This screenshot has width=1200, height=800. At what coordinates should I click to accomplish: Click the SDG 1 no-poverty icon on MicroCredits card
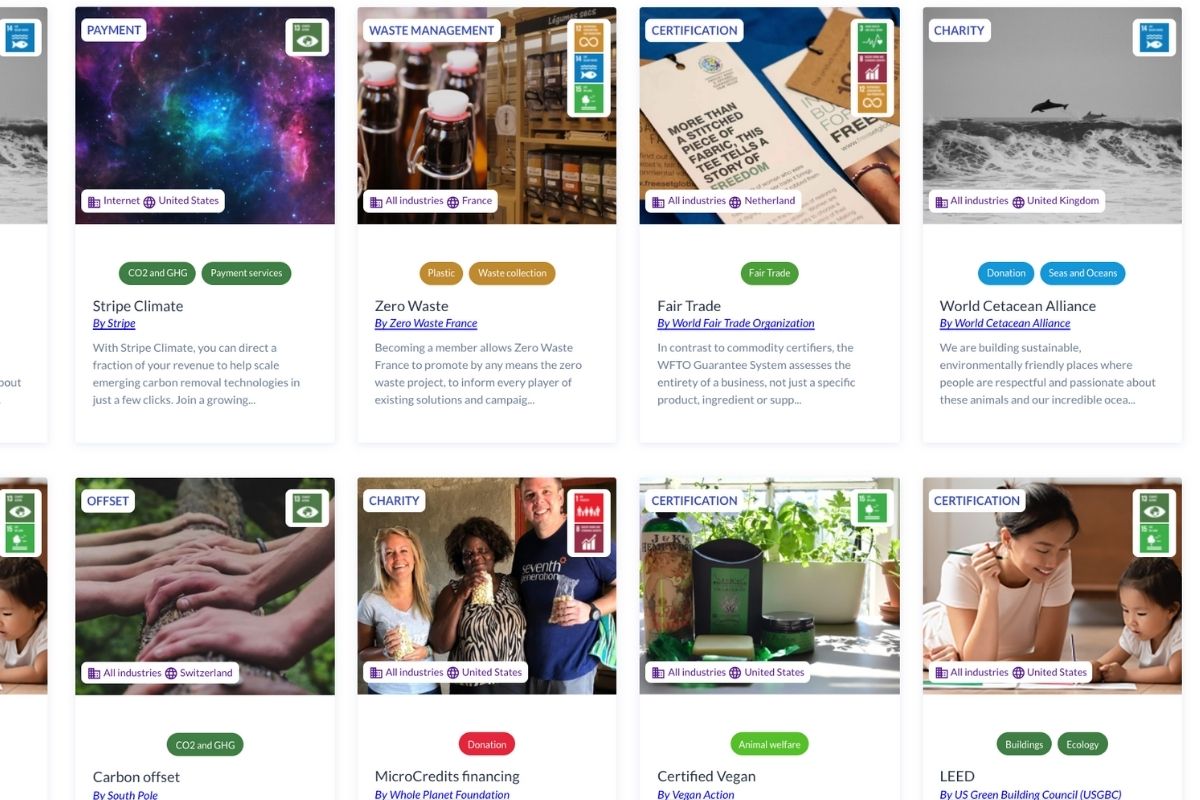(x=589, y=508)
